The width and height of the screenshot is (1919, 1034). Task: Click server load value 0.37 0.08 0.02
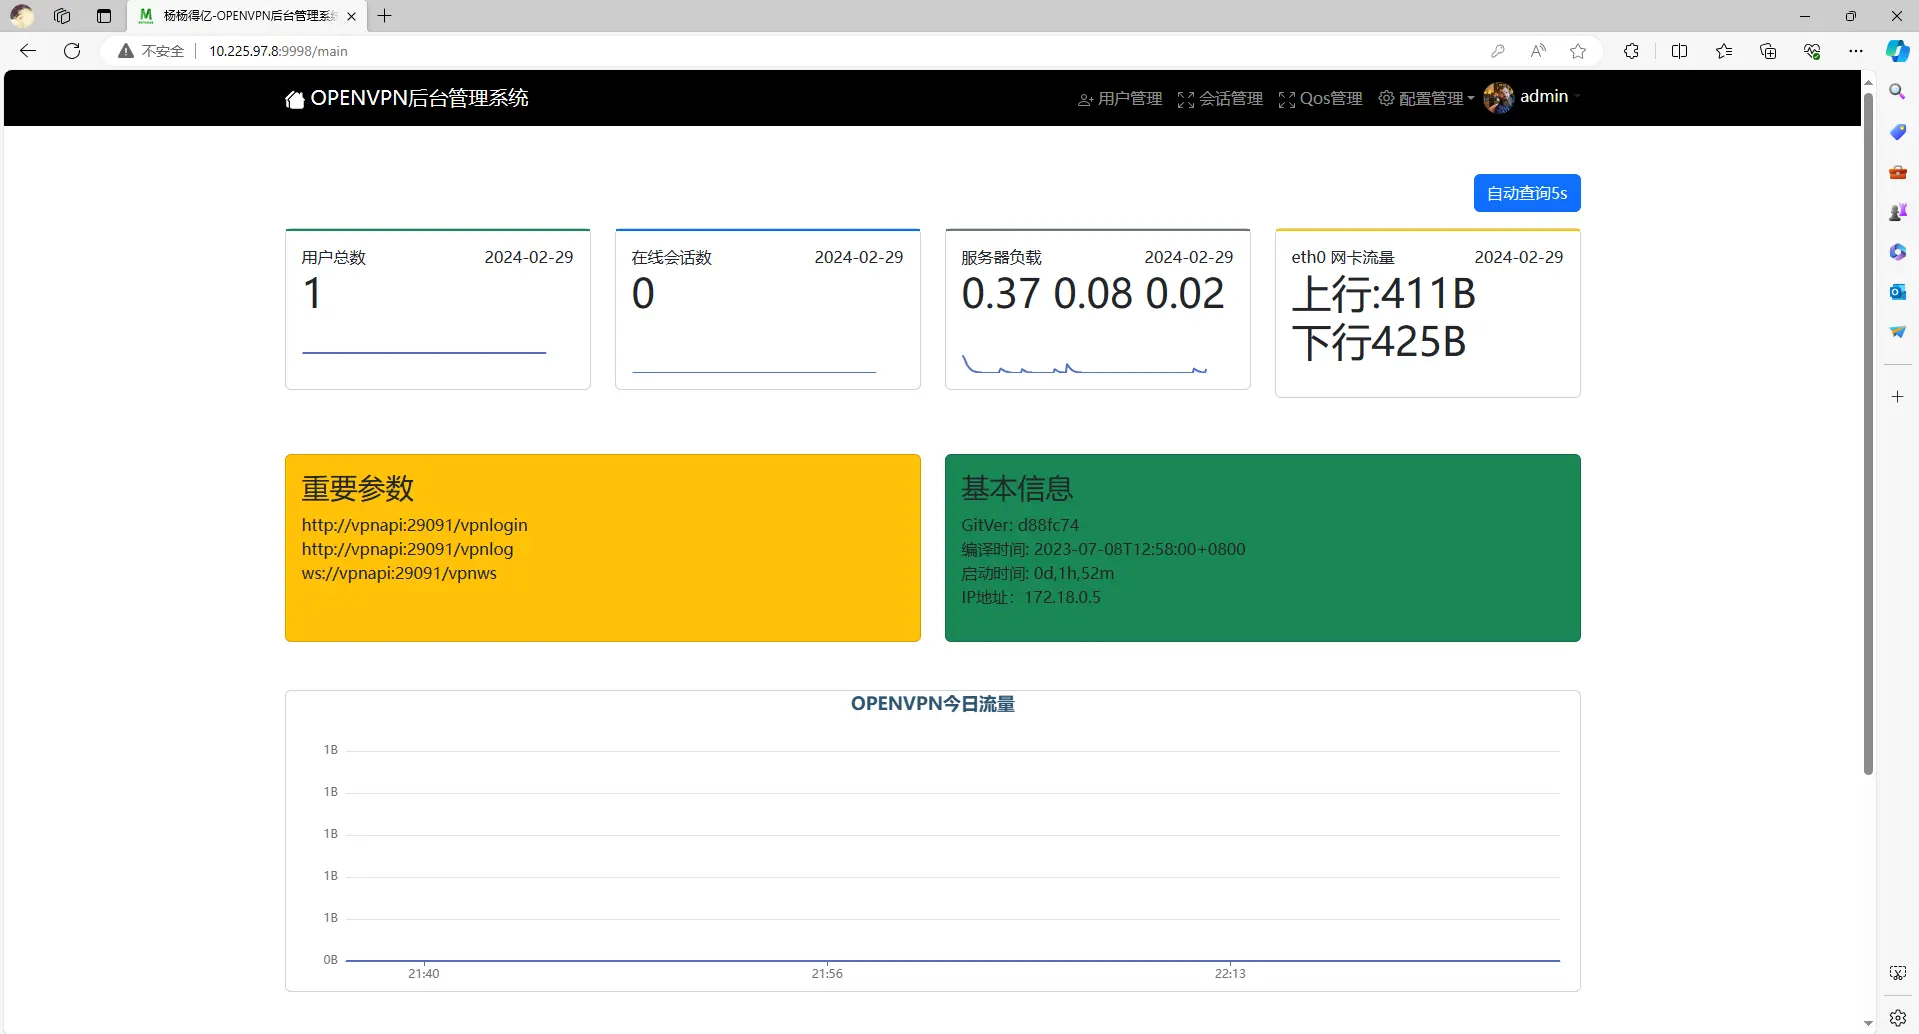pyautogui.click(x=1093, y=294)
